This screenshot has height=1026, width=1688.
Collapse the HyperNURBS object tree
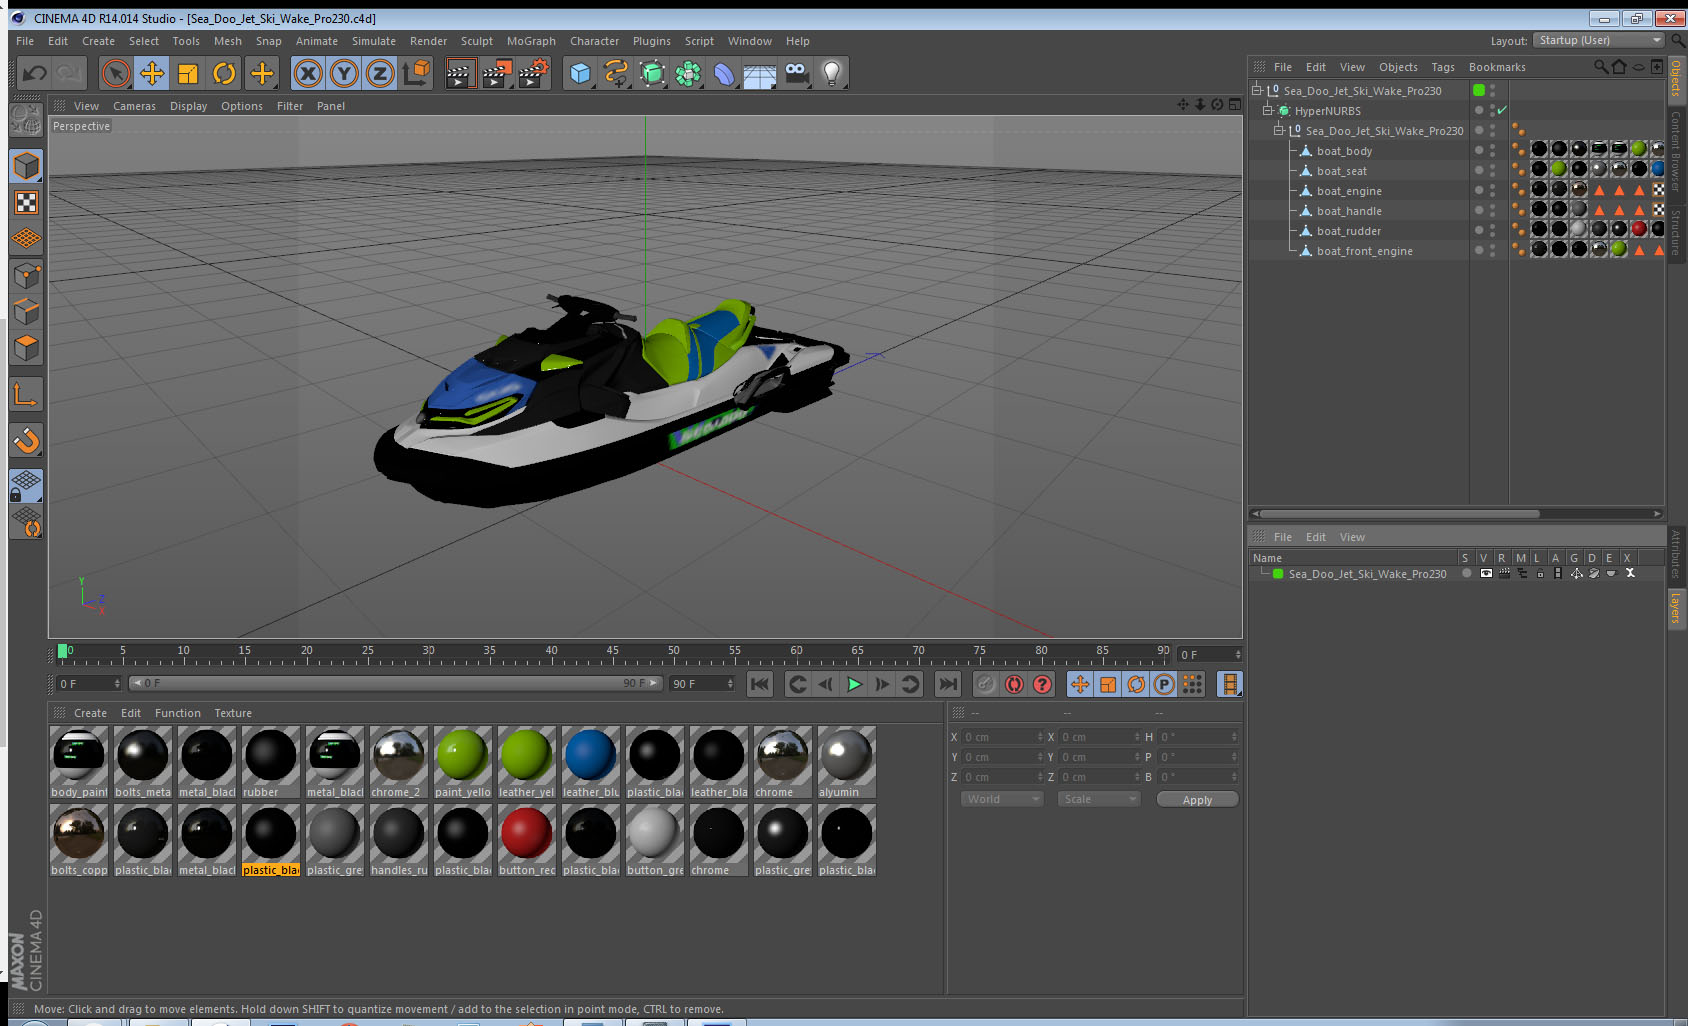coord(1267,110)
